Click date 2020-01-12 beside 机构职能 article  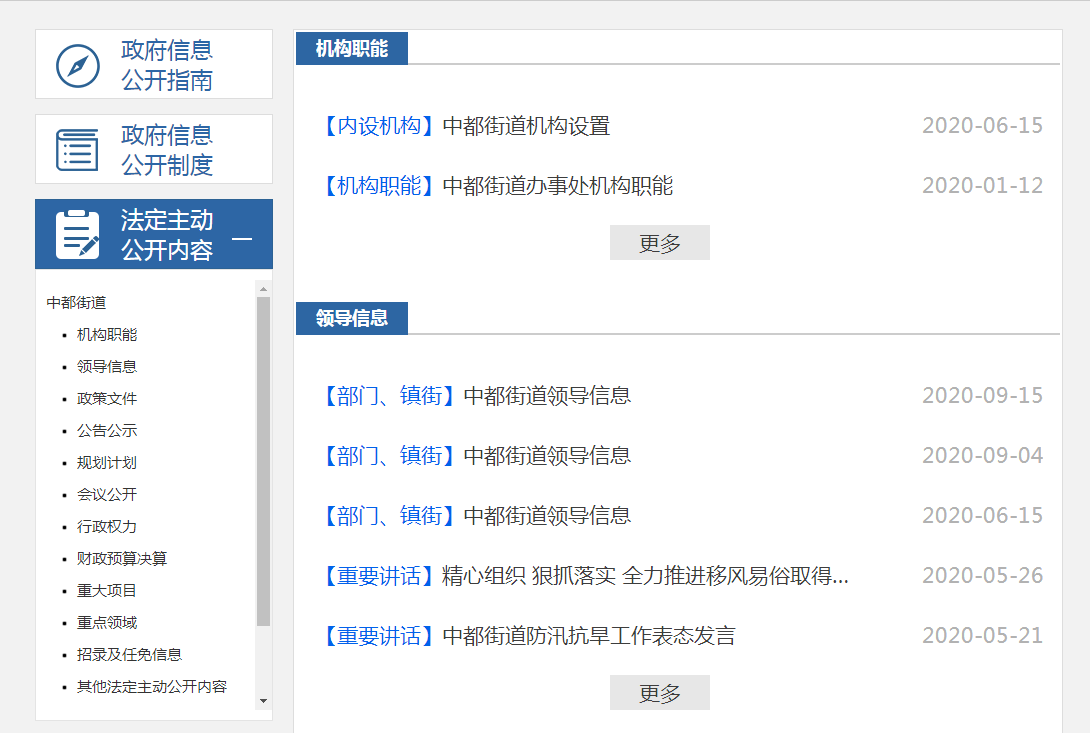pyautogui.click(x=982, y=186)
